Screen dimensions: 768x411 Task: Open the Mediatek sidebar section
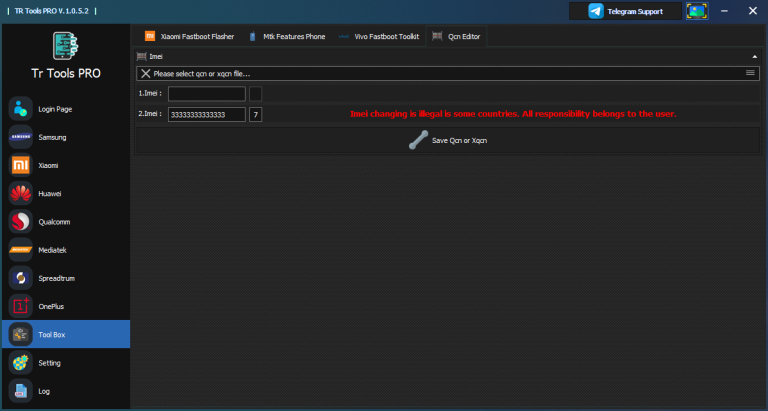[66, 250]
